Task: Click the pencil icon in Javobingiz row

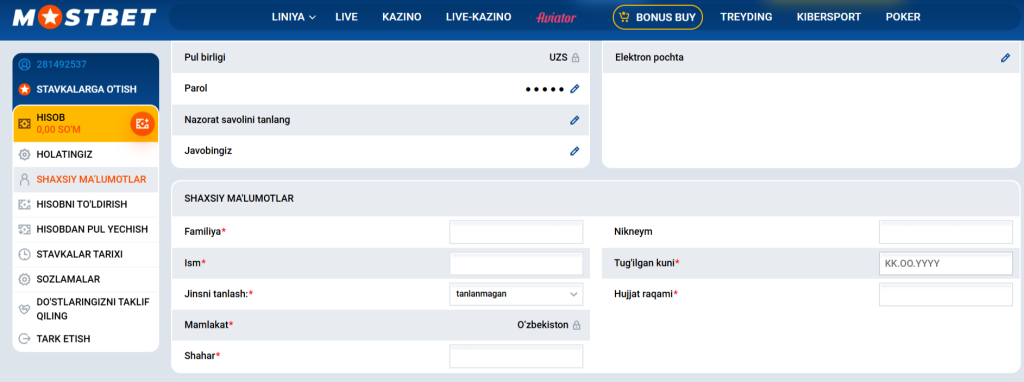Action: (575, 151)
